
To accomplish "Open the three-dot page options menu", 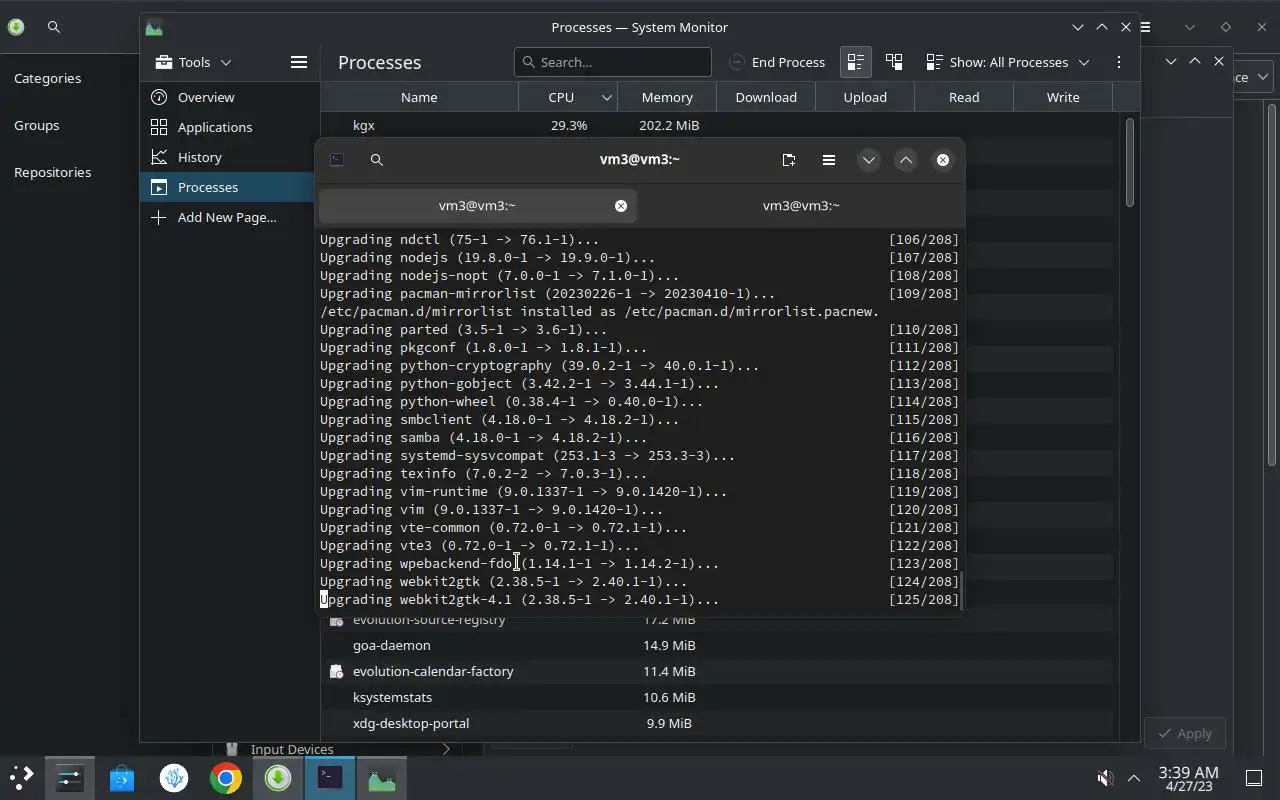I will (1119, 62).
